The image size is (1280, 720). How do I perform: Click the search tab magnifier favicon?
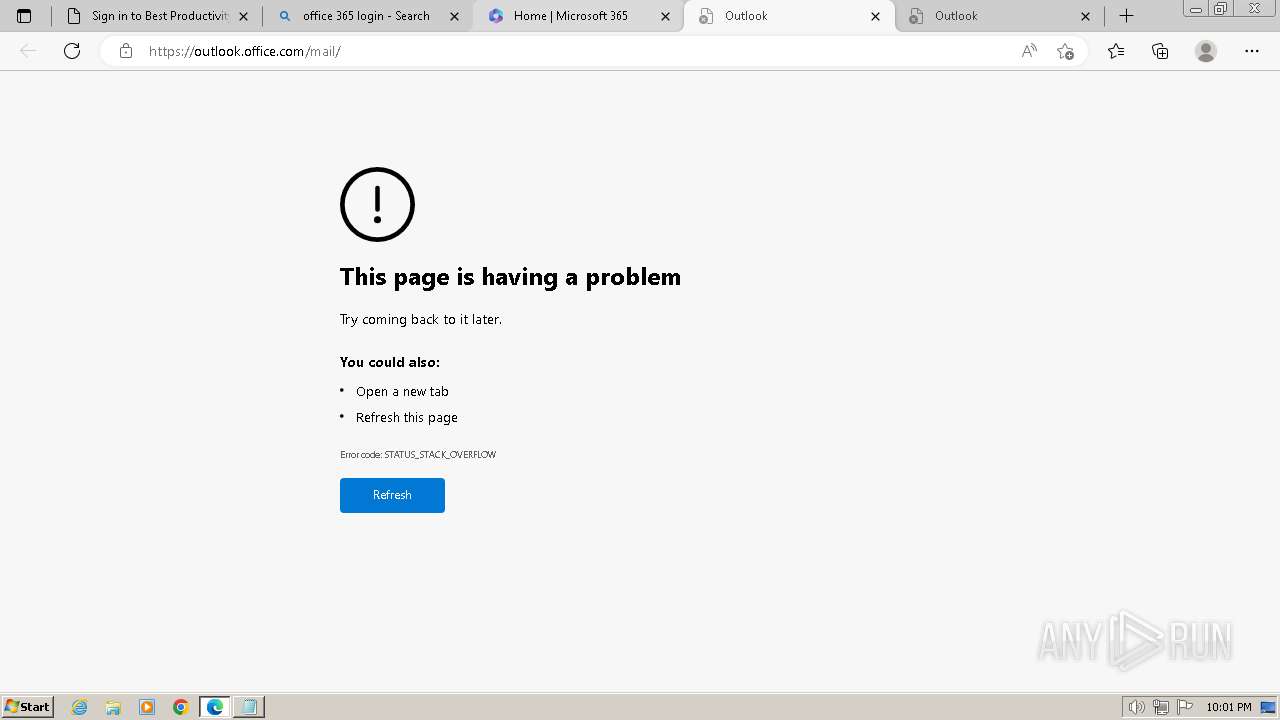pos(285,16)
